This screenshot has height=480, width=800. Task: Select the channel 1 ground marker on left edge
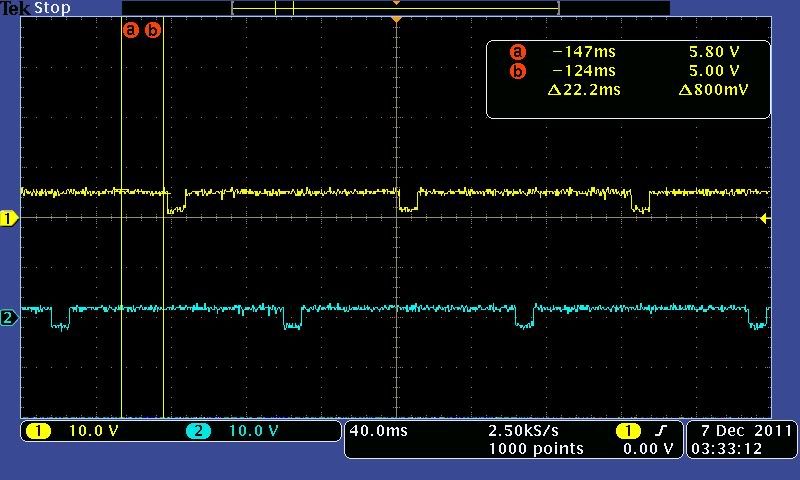9,218
